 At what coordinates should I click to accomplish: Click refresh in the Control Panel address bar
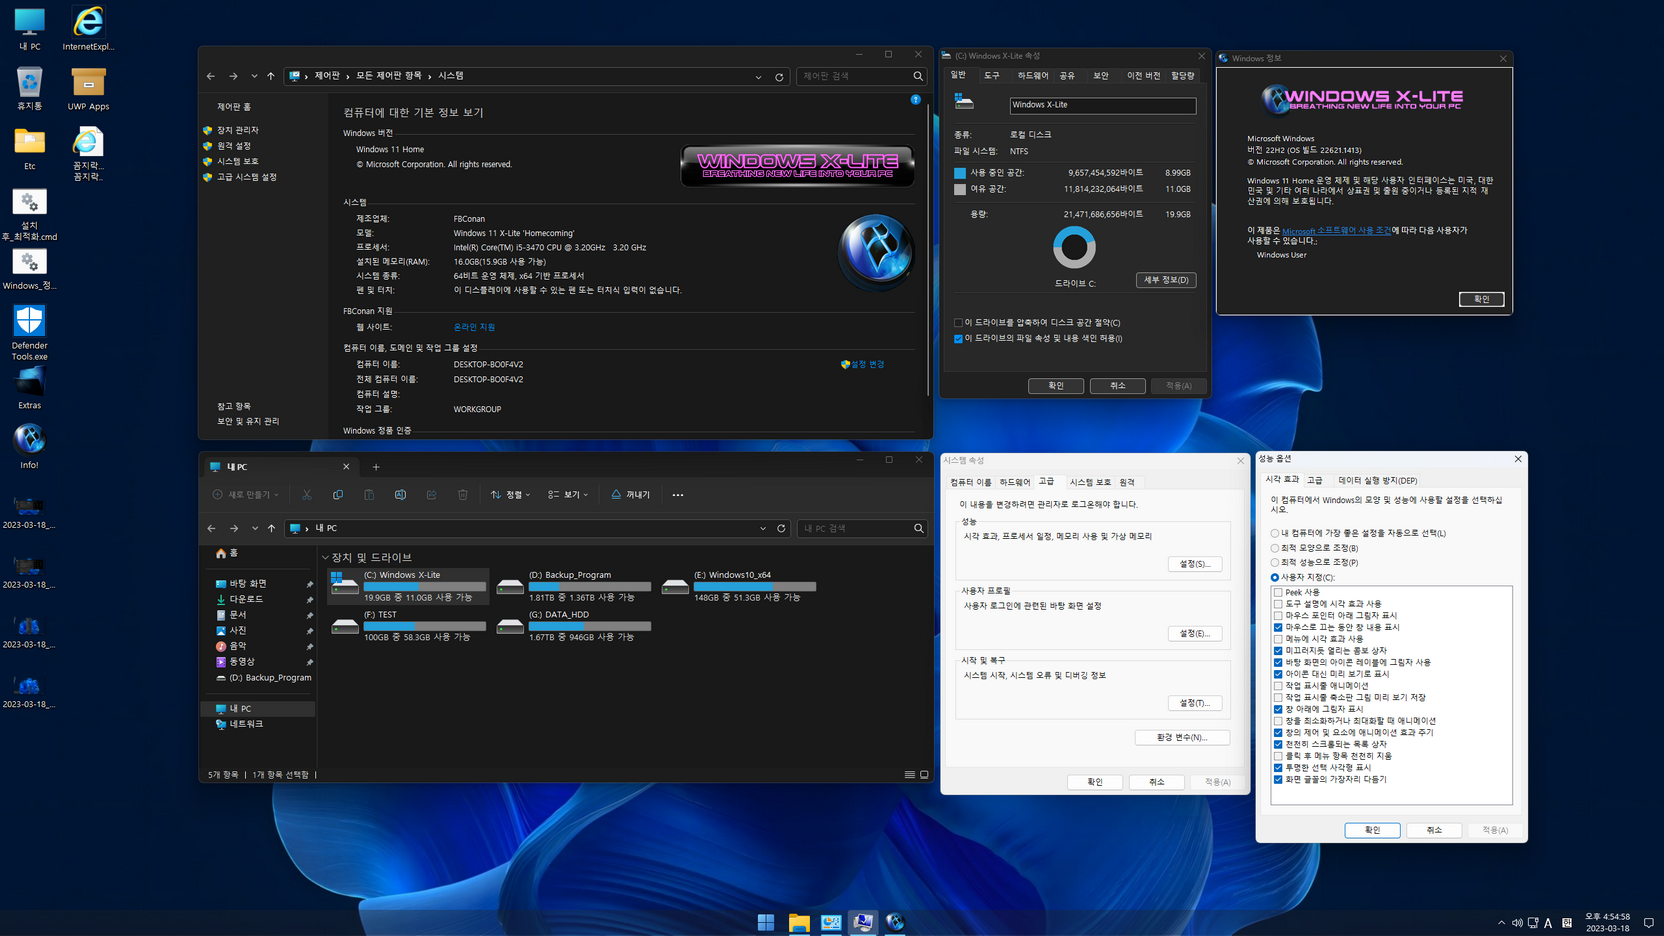coord(779,76)
